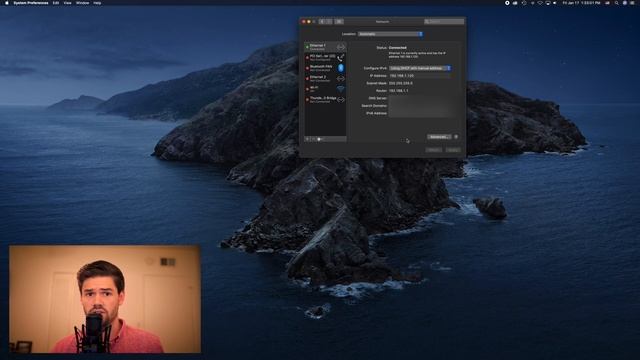Click the help question mark button

[x=456, y=137]
